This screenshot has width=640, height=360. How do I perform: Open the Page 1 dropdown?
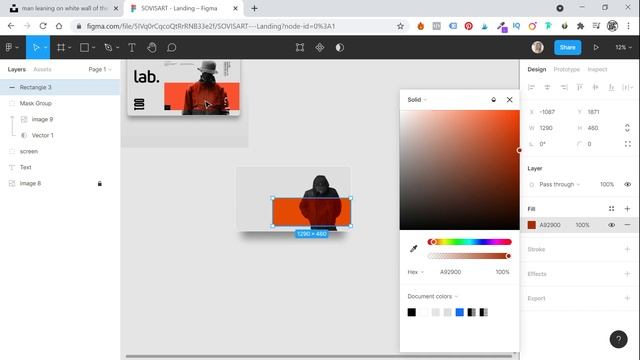(100, 69)
